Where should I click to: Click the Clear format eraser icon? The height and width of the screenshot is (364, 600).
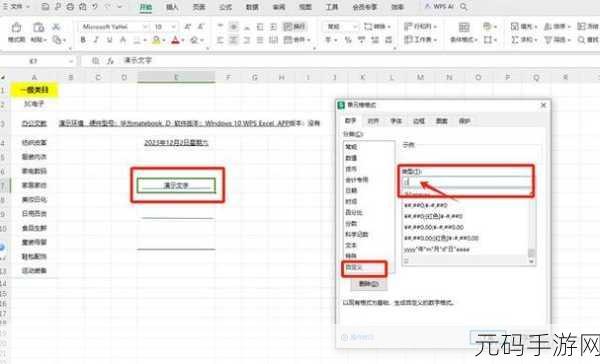pos(194,39)
